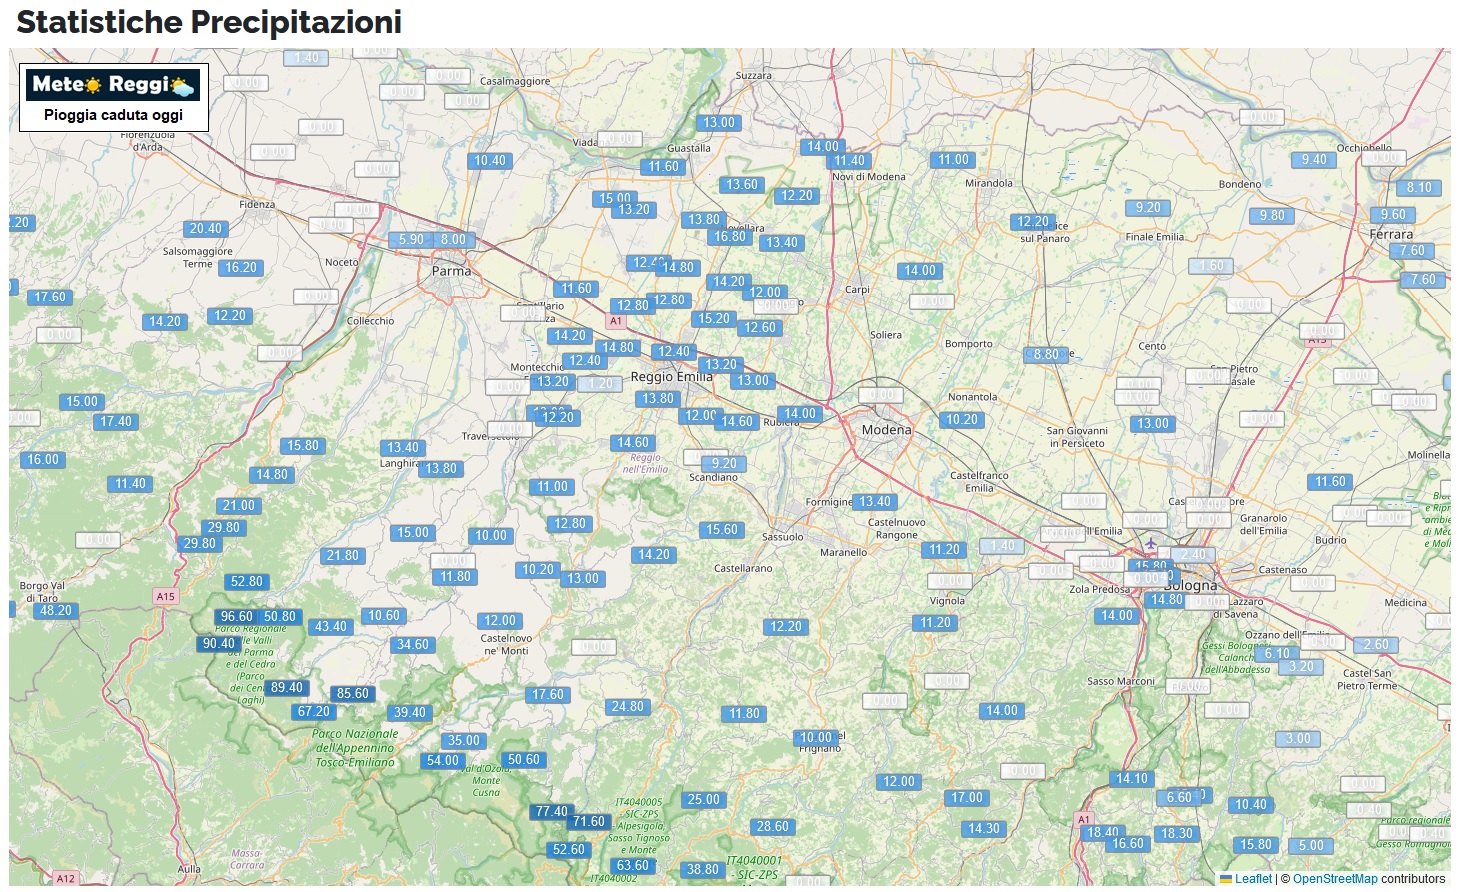Click the 17.00 rainfall marker
Screen dimensions: 1461x892
[967, 798]
